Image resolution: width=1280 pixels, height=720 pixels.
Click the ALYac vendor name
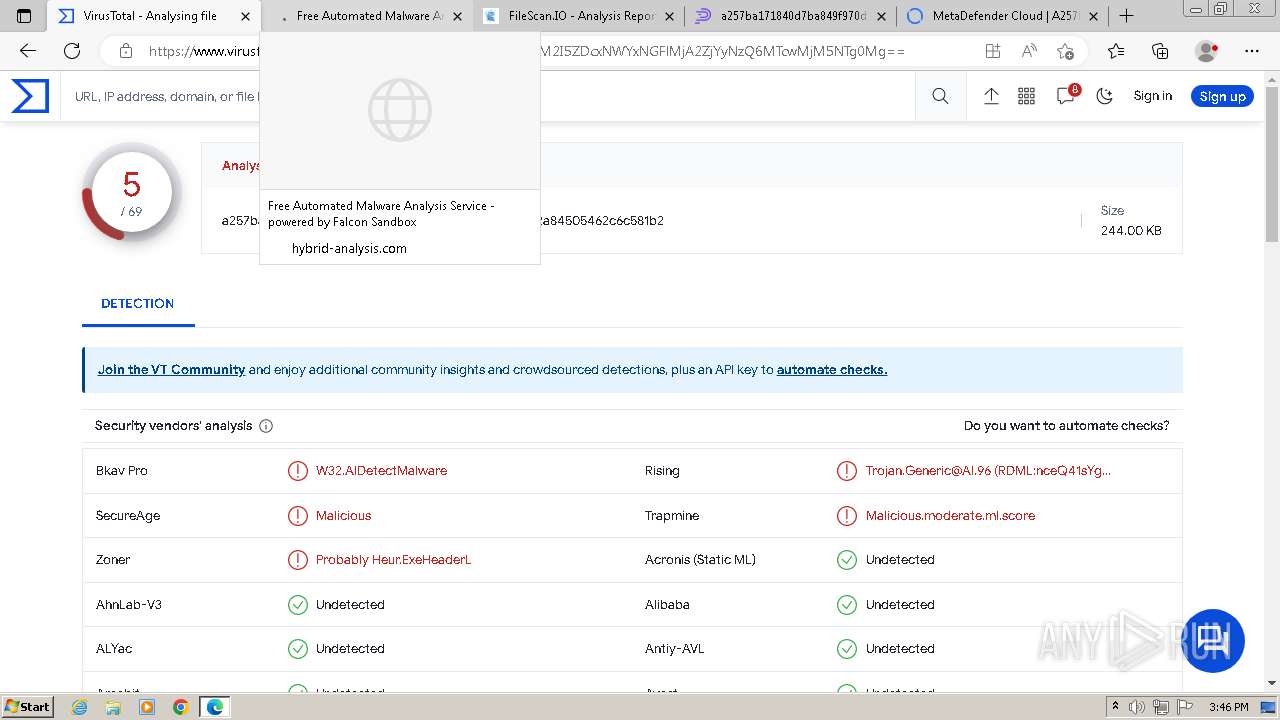(x=114, y=648)
